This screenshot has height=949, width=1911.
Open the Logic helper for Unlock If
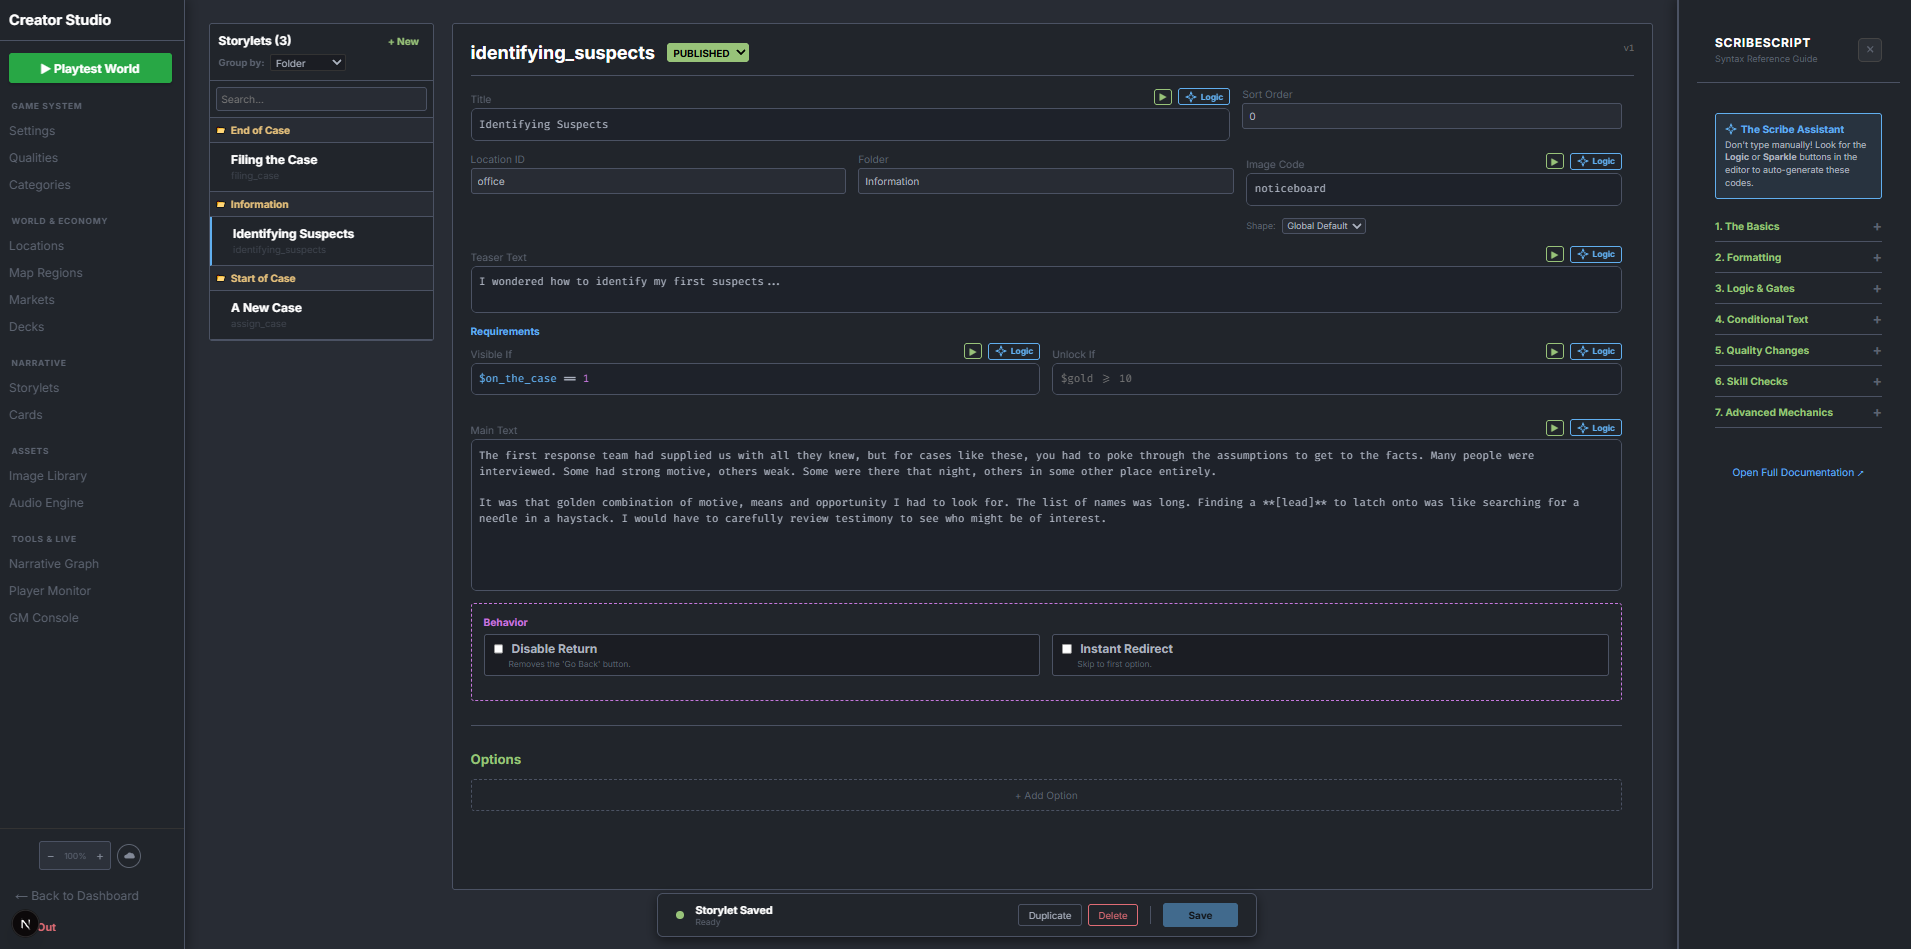[x=1596, y=351]
